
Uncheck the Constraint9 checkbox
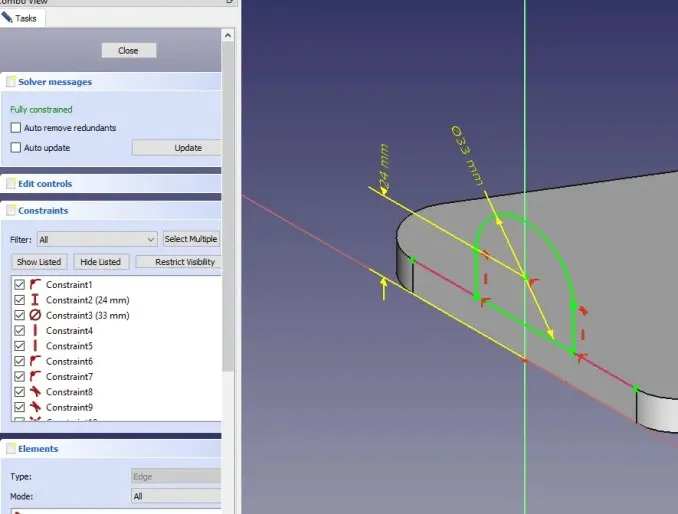point(19,407)
